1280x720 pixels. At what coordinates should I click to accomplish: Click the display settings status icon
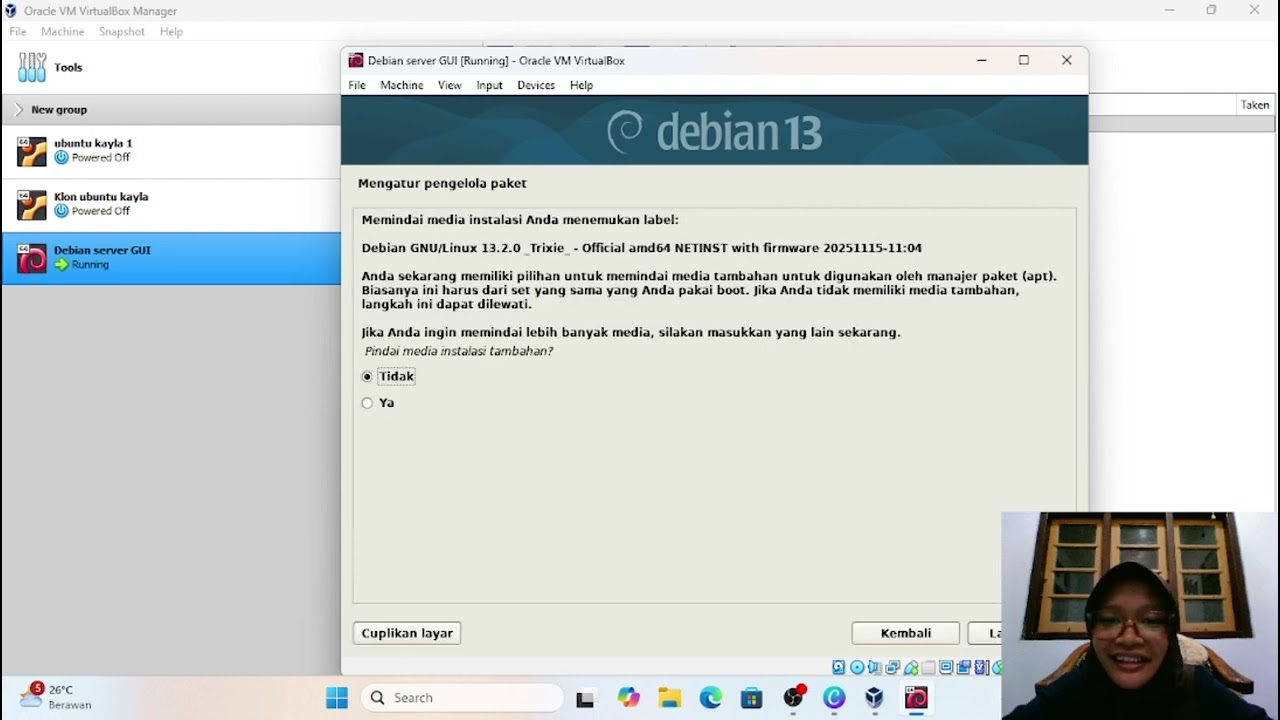pyautogui.click(x=946, y=667)
